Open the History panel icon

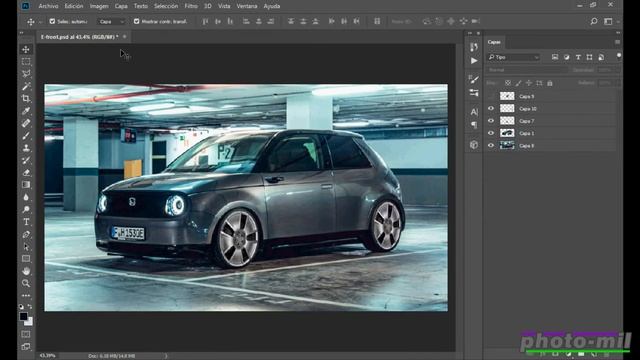click(473, 47)
